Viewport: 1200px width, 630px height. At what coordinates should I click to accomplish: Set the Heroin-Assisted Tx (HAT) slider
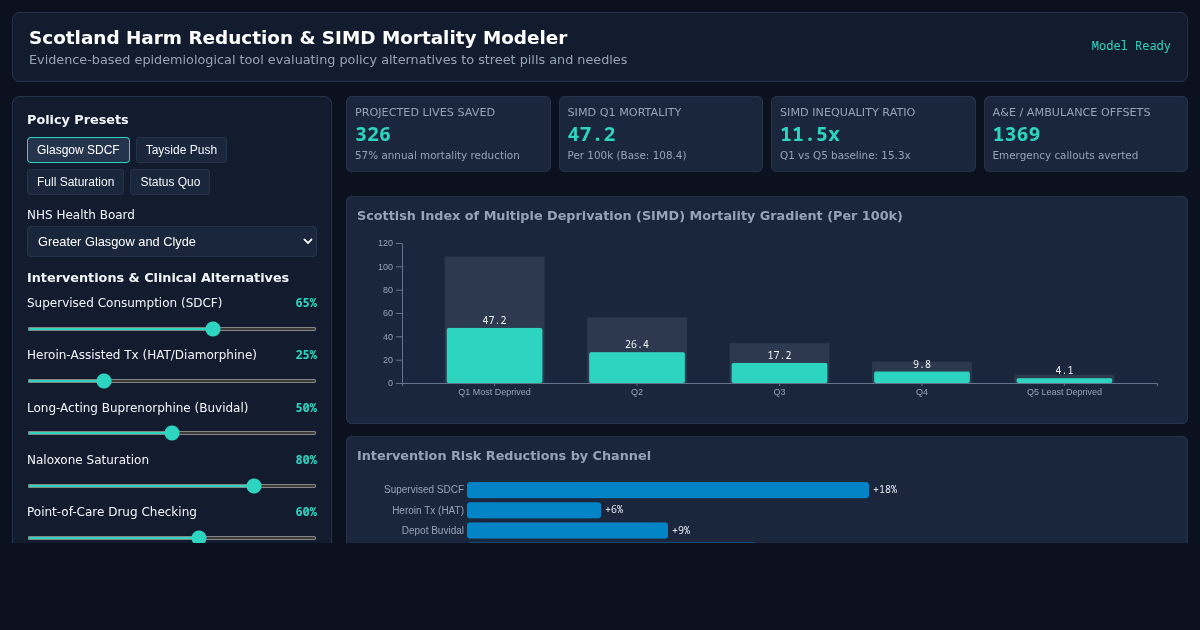tap(172, 381)
